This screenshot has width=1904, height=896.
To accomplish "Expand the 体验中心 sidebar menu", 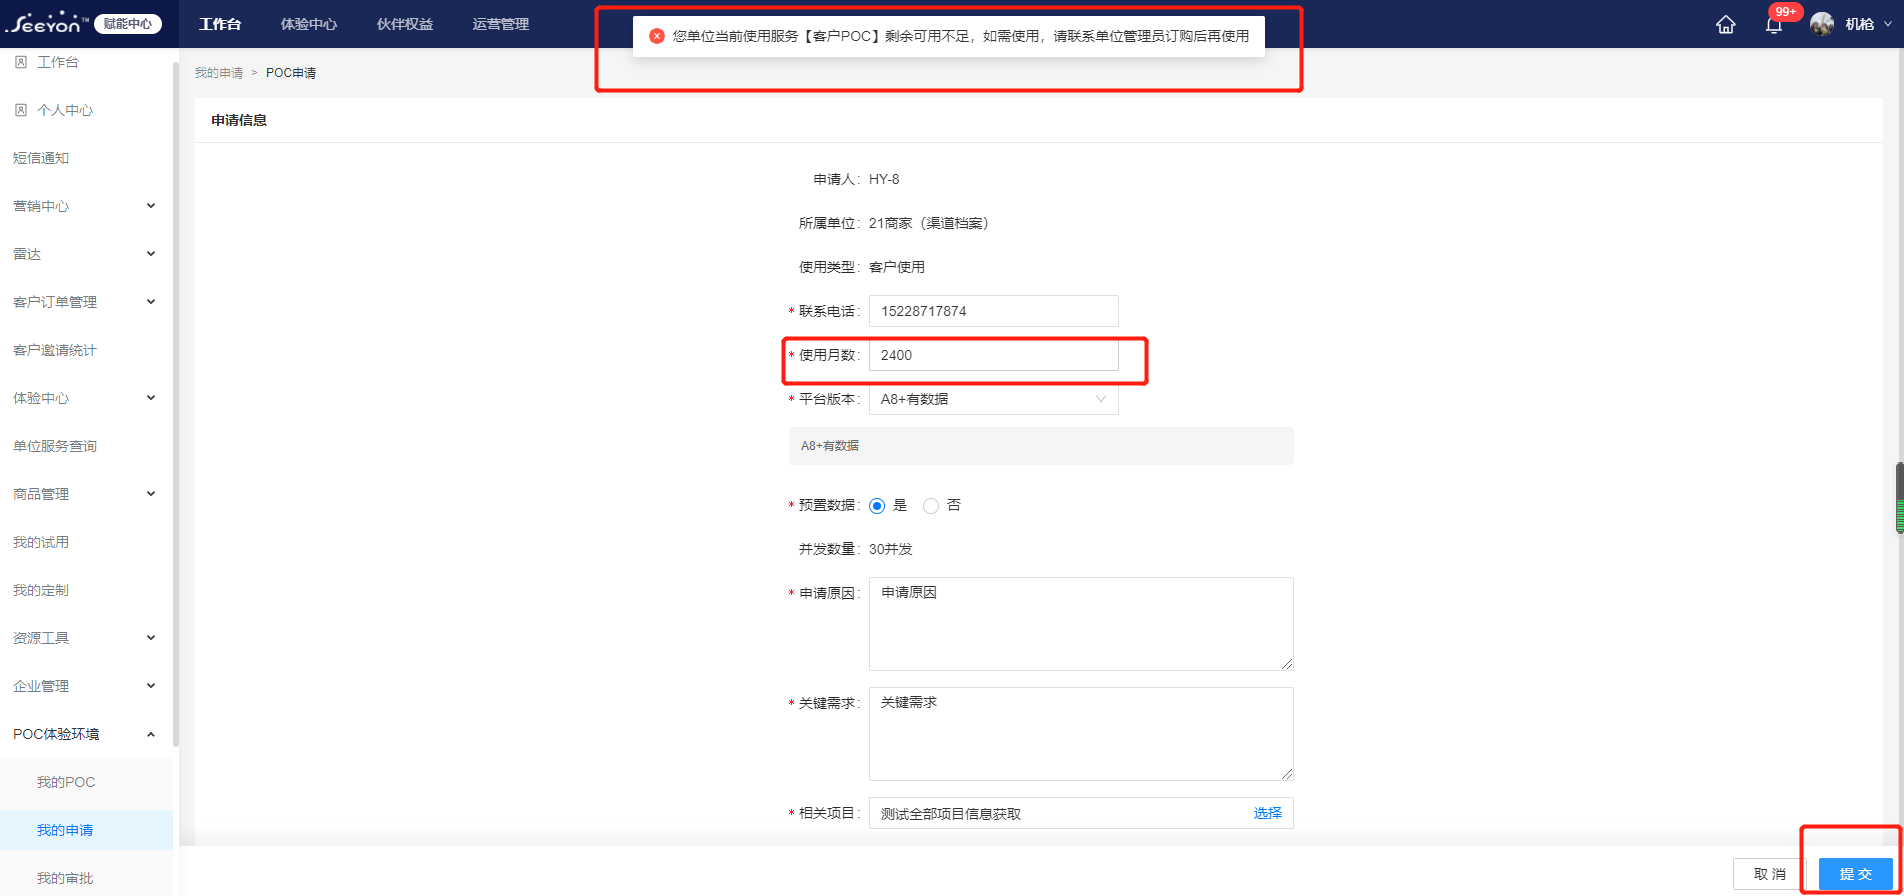I will pyautogui.click(x=151, y=398).
